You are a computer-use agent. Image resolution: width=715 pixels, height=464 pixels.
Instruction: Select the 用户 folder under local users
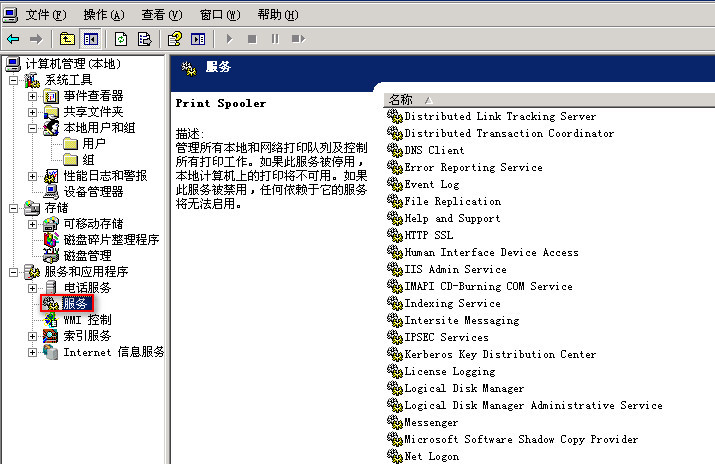pos(94,144)
